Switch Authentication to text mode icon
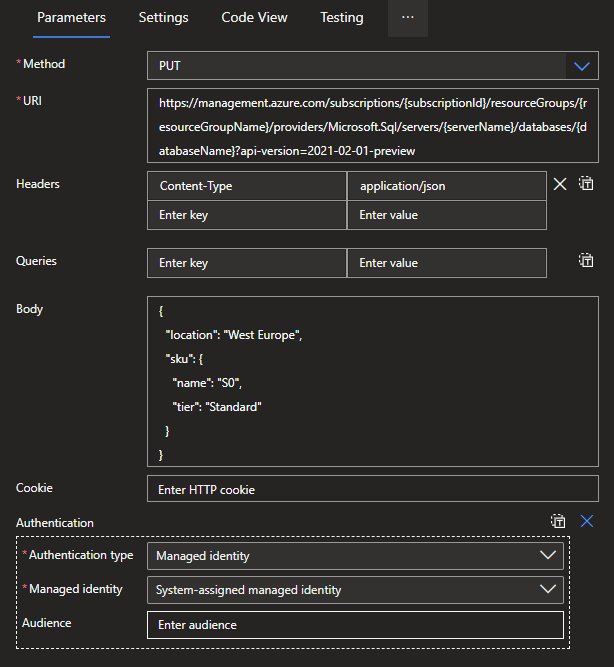Viewport: 614px width, 667px height. (559, 521)
